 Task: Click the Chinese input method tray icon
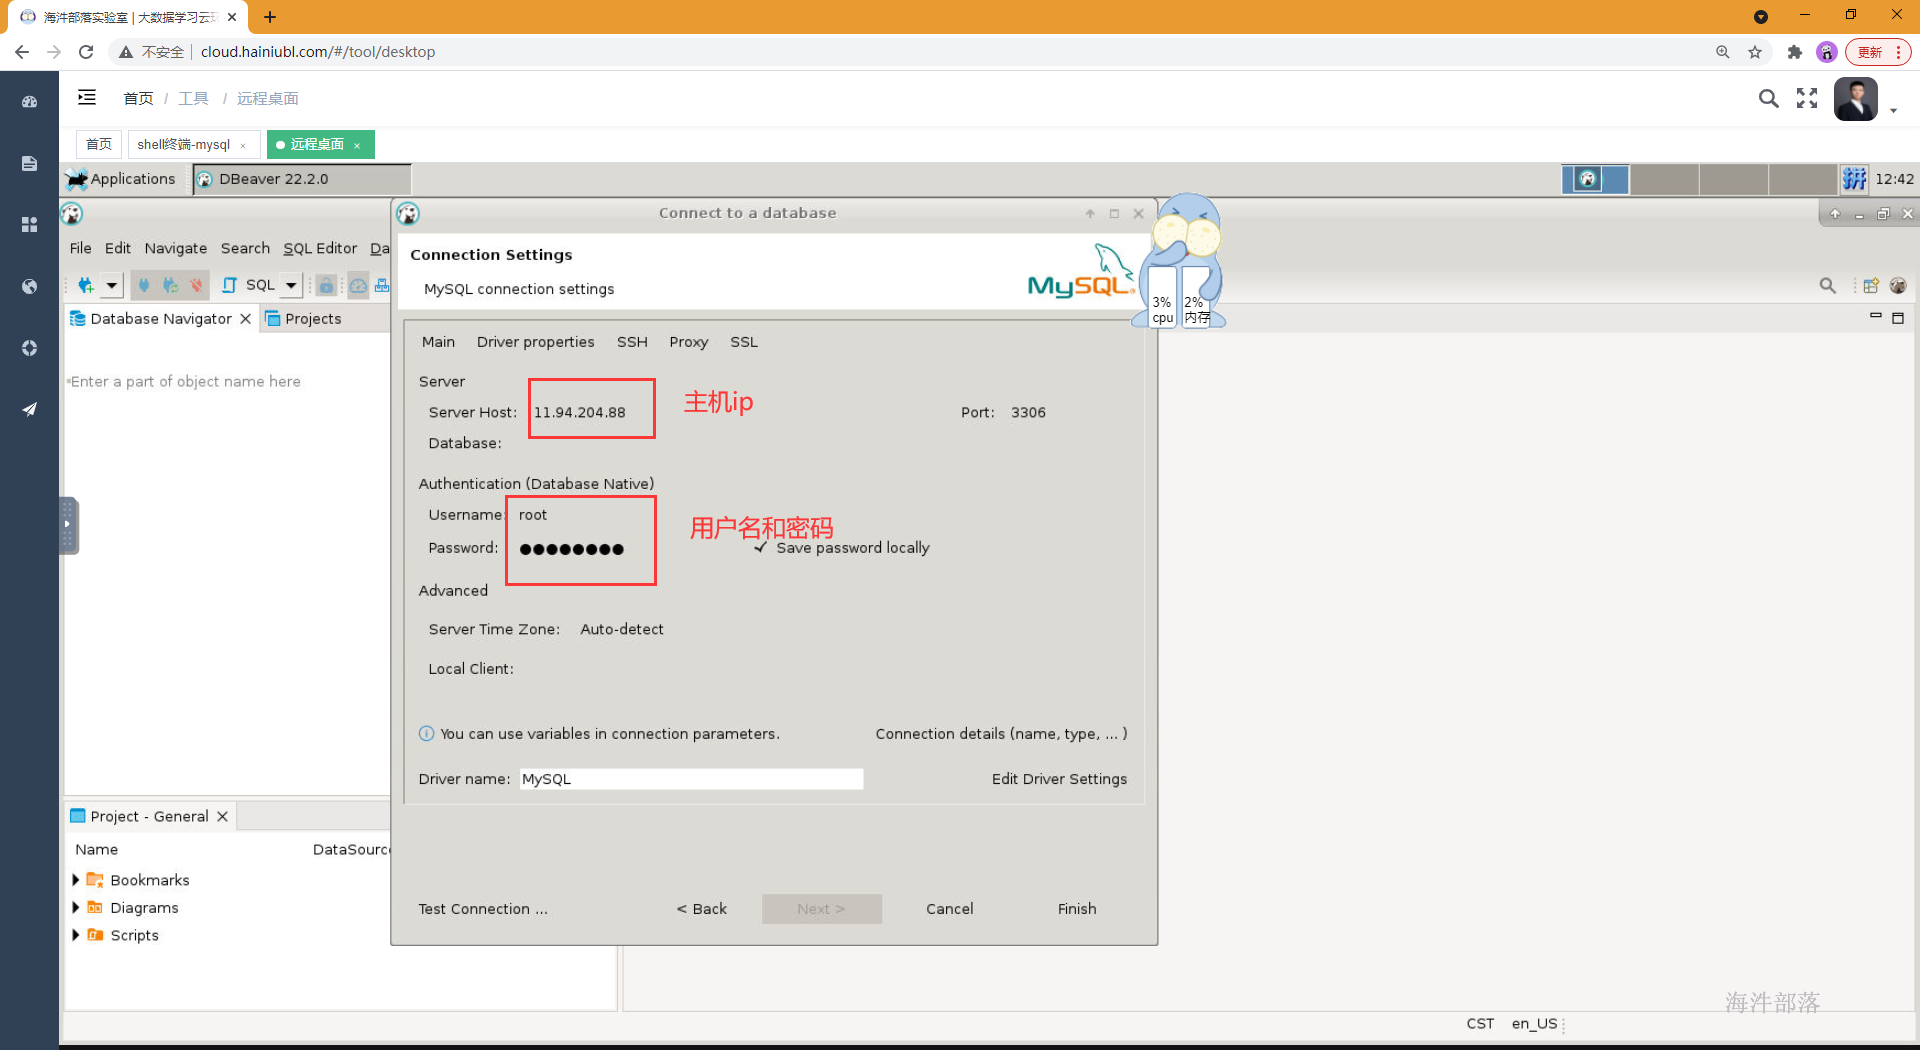1855,179
